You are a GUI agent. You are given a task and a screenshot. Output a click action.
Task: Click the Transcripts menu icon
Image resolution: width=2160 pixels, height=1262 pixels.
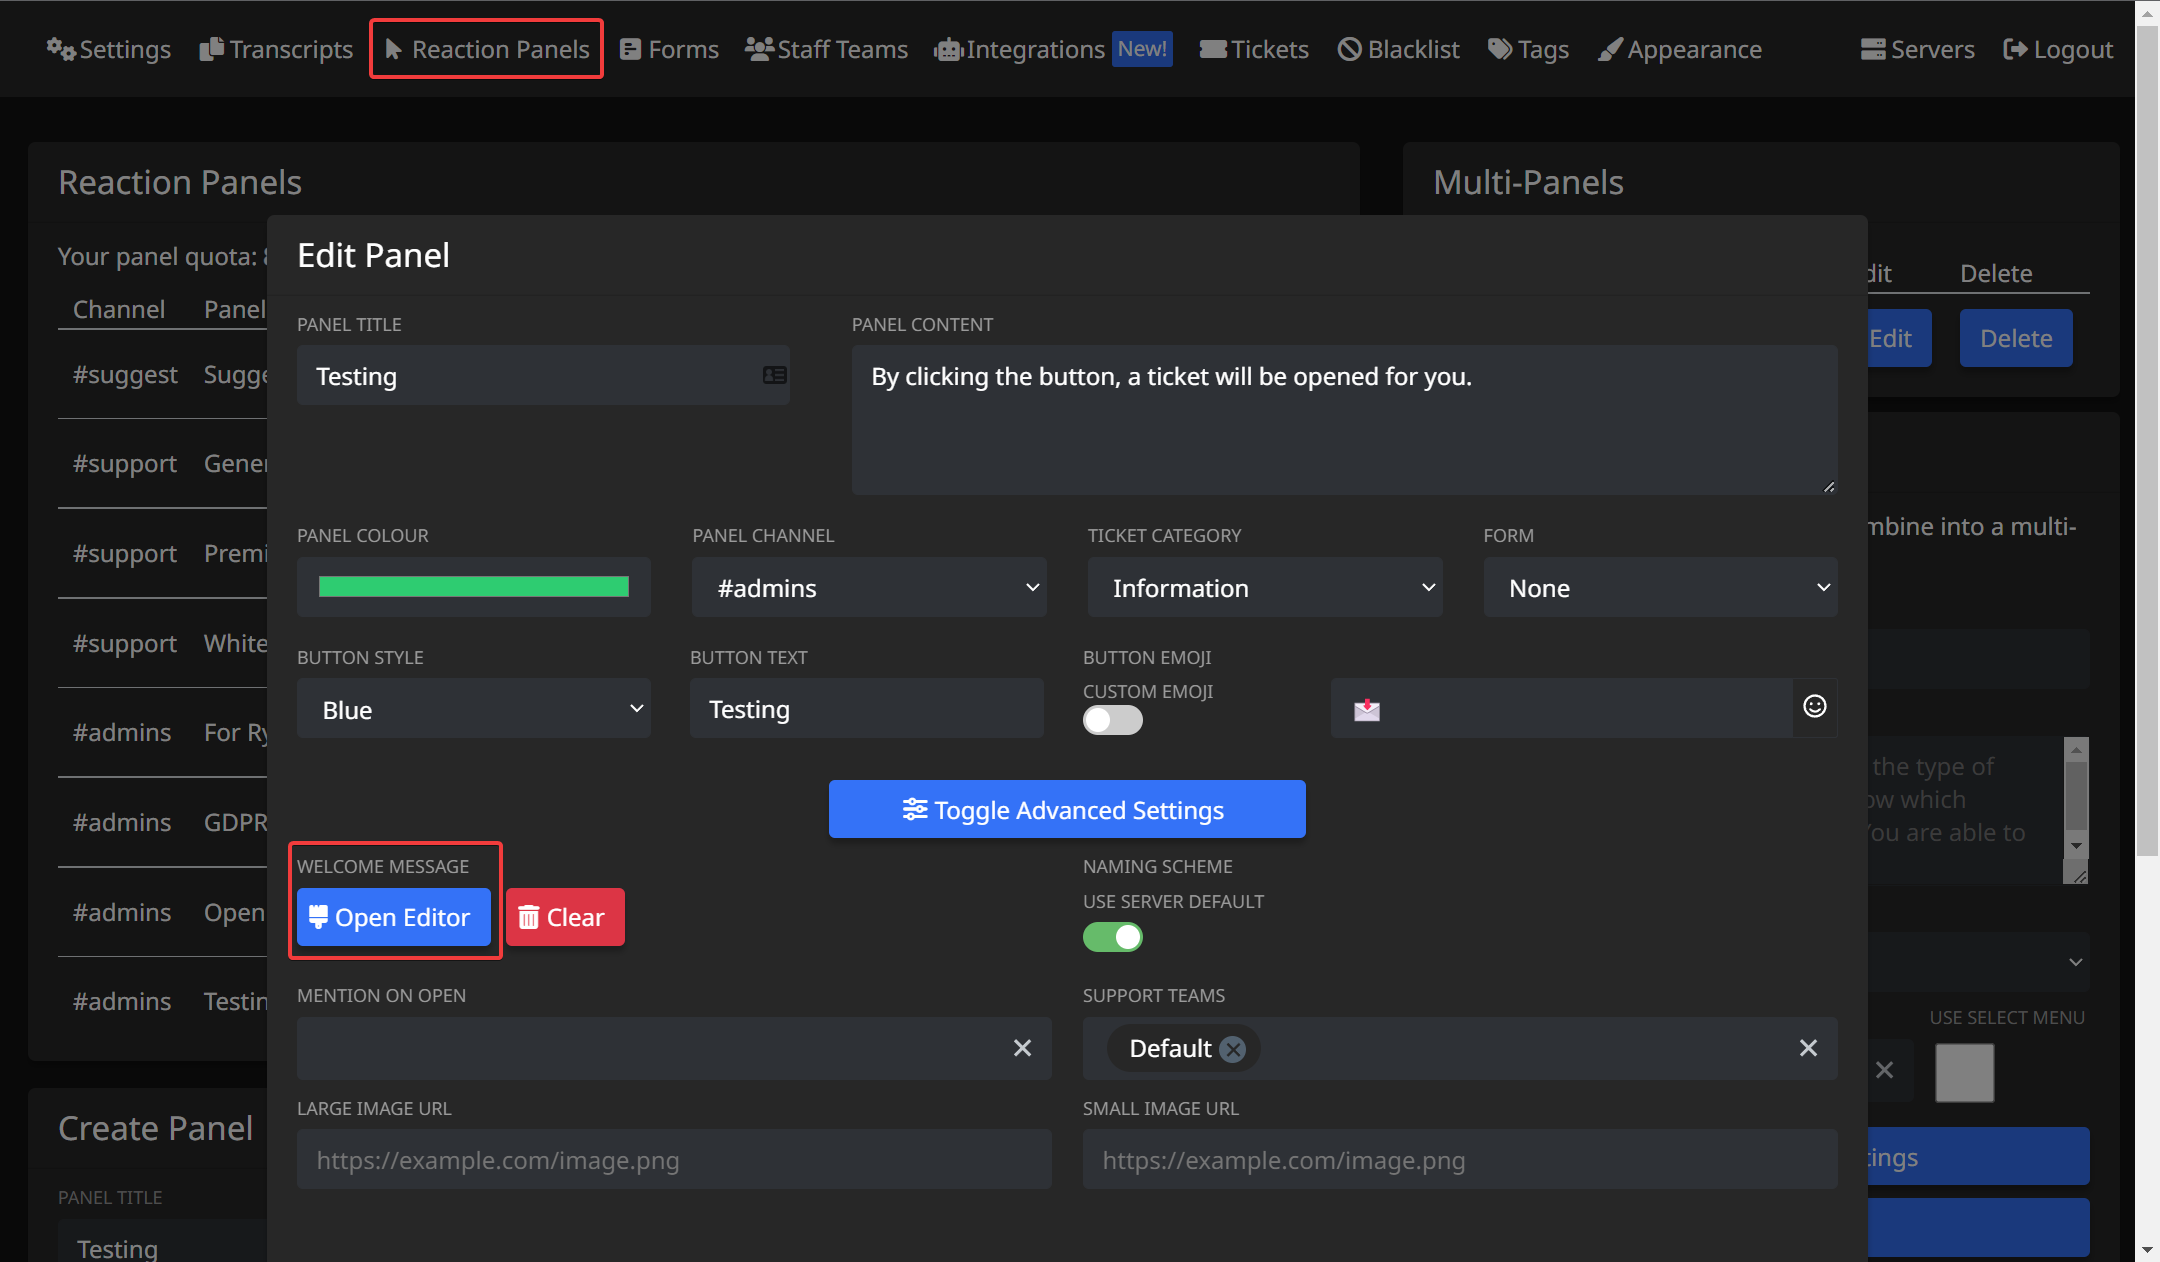(x=210, y=48)
